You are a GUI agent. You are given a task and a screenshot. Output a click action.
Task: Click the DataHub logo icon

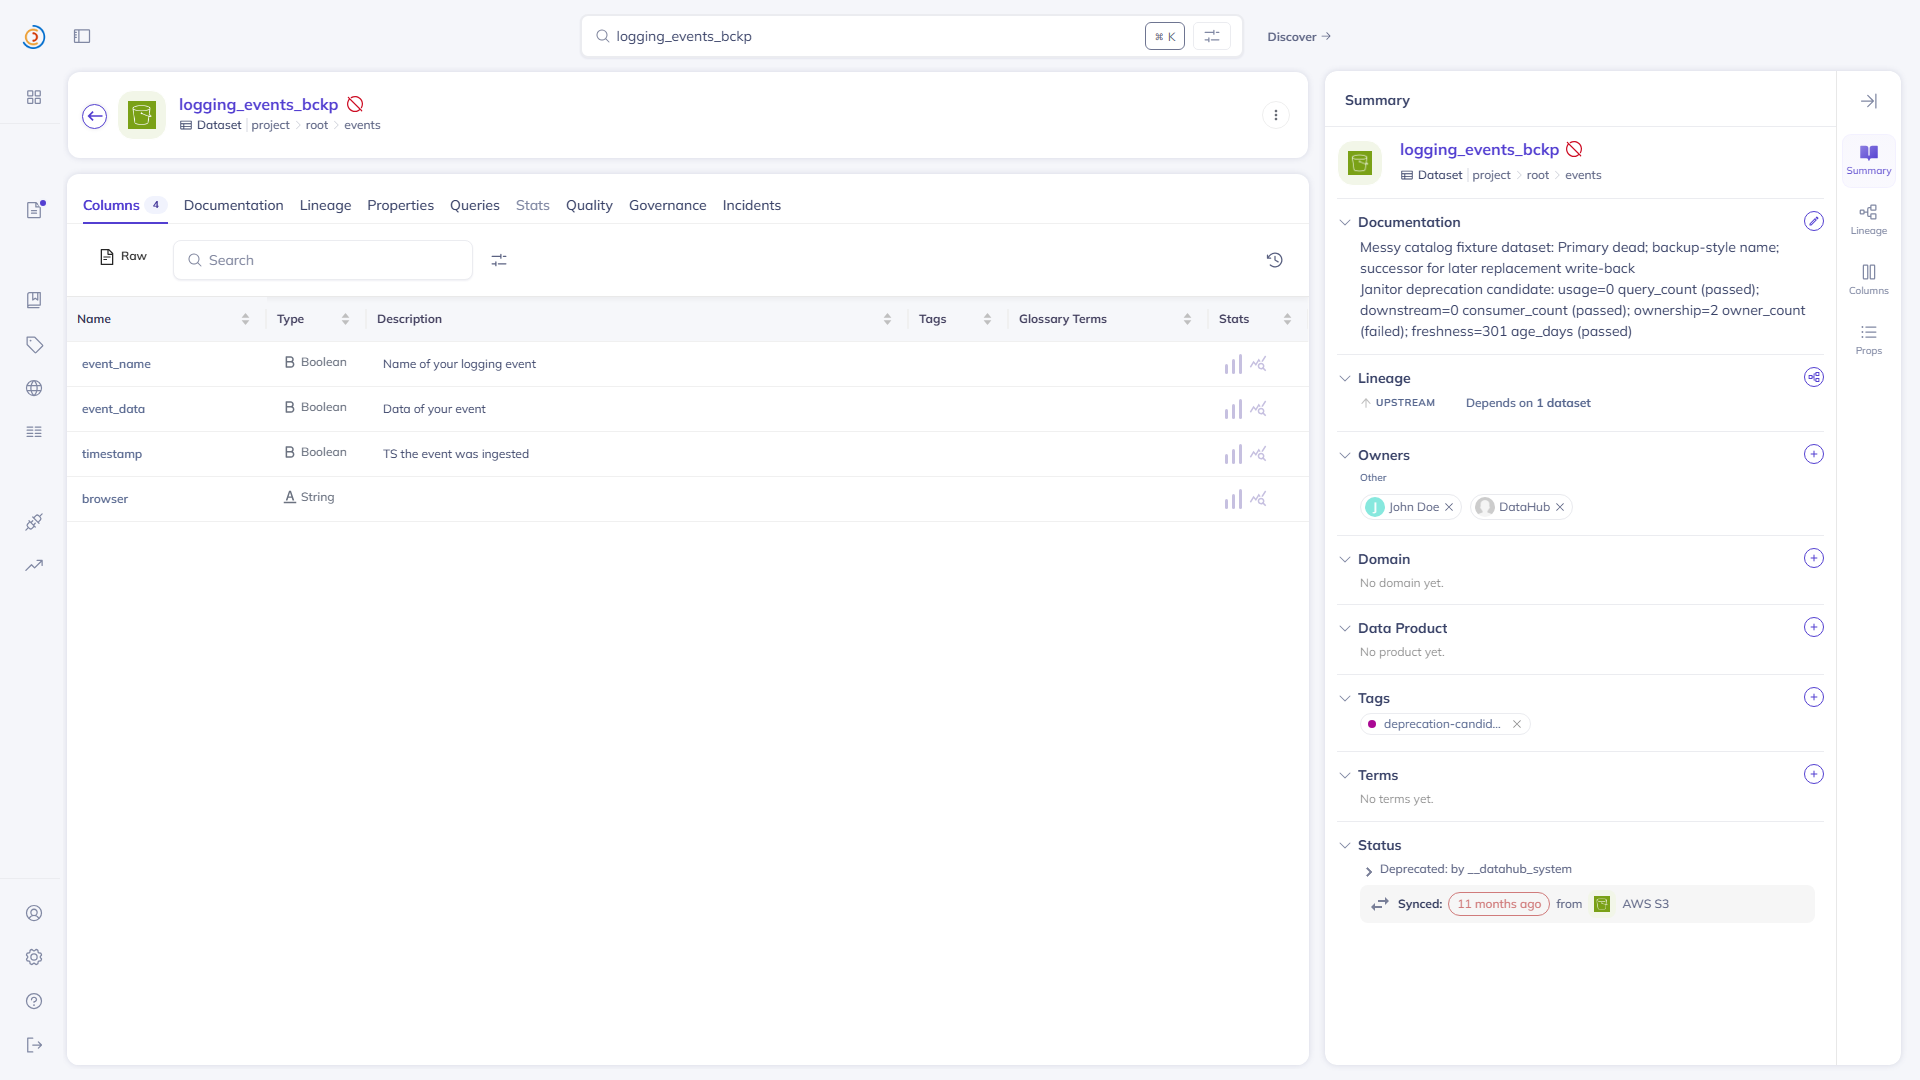(x=34, y=37)
